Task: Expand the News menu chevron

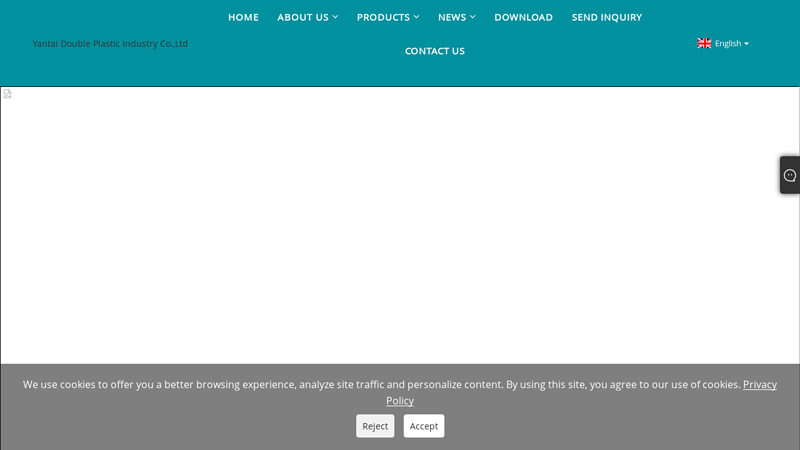Action: pos(472,17)
